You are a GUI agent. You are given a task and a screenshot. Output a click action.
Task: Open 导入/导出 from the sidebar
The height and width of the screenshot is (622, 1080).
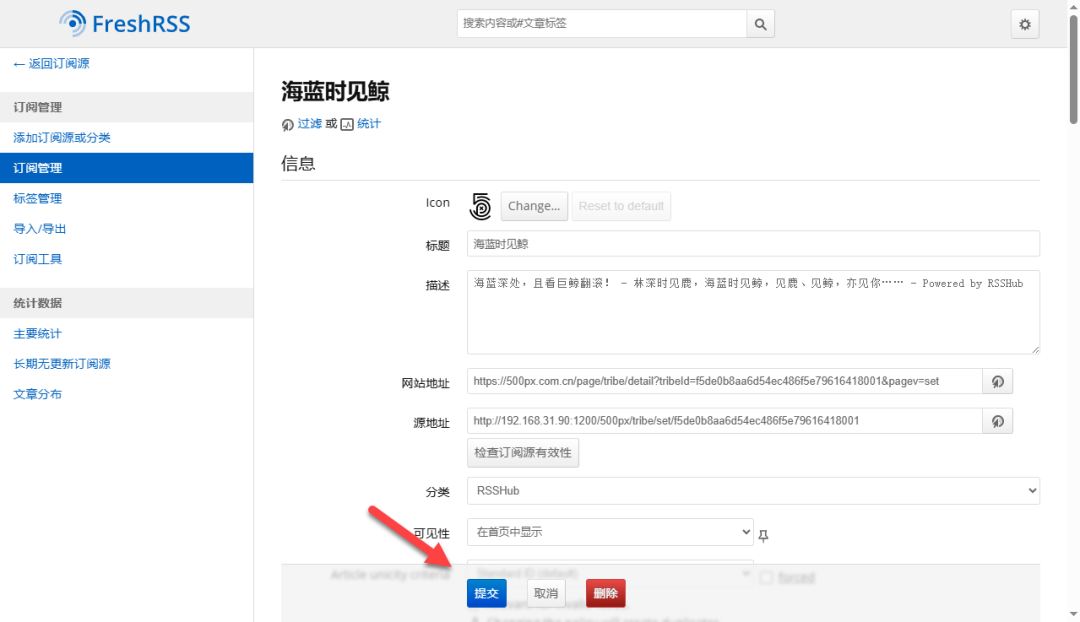(x=40, y=228)
